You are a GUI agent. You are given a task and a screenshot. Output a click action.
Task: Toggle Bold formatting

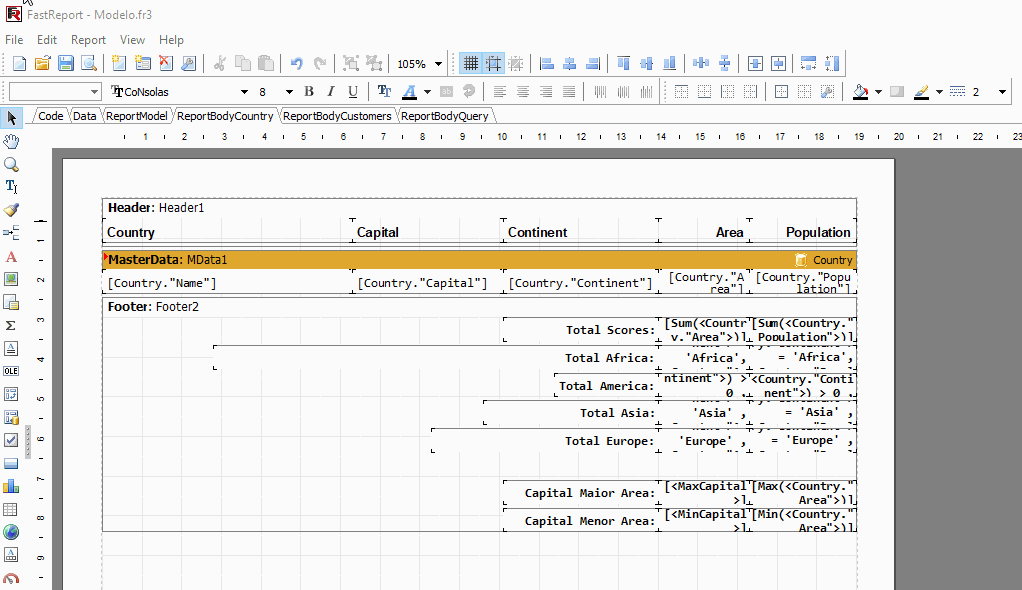[309, 92]
